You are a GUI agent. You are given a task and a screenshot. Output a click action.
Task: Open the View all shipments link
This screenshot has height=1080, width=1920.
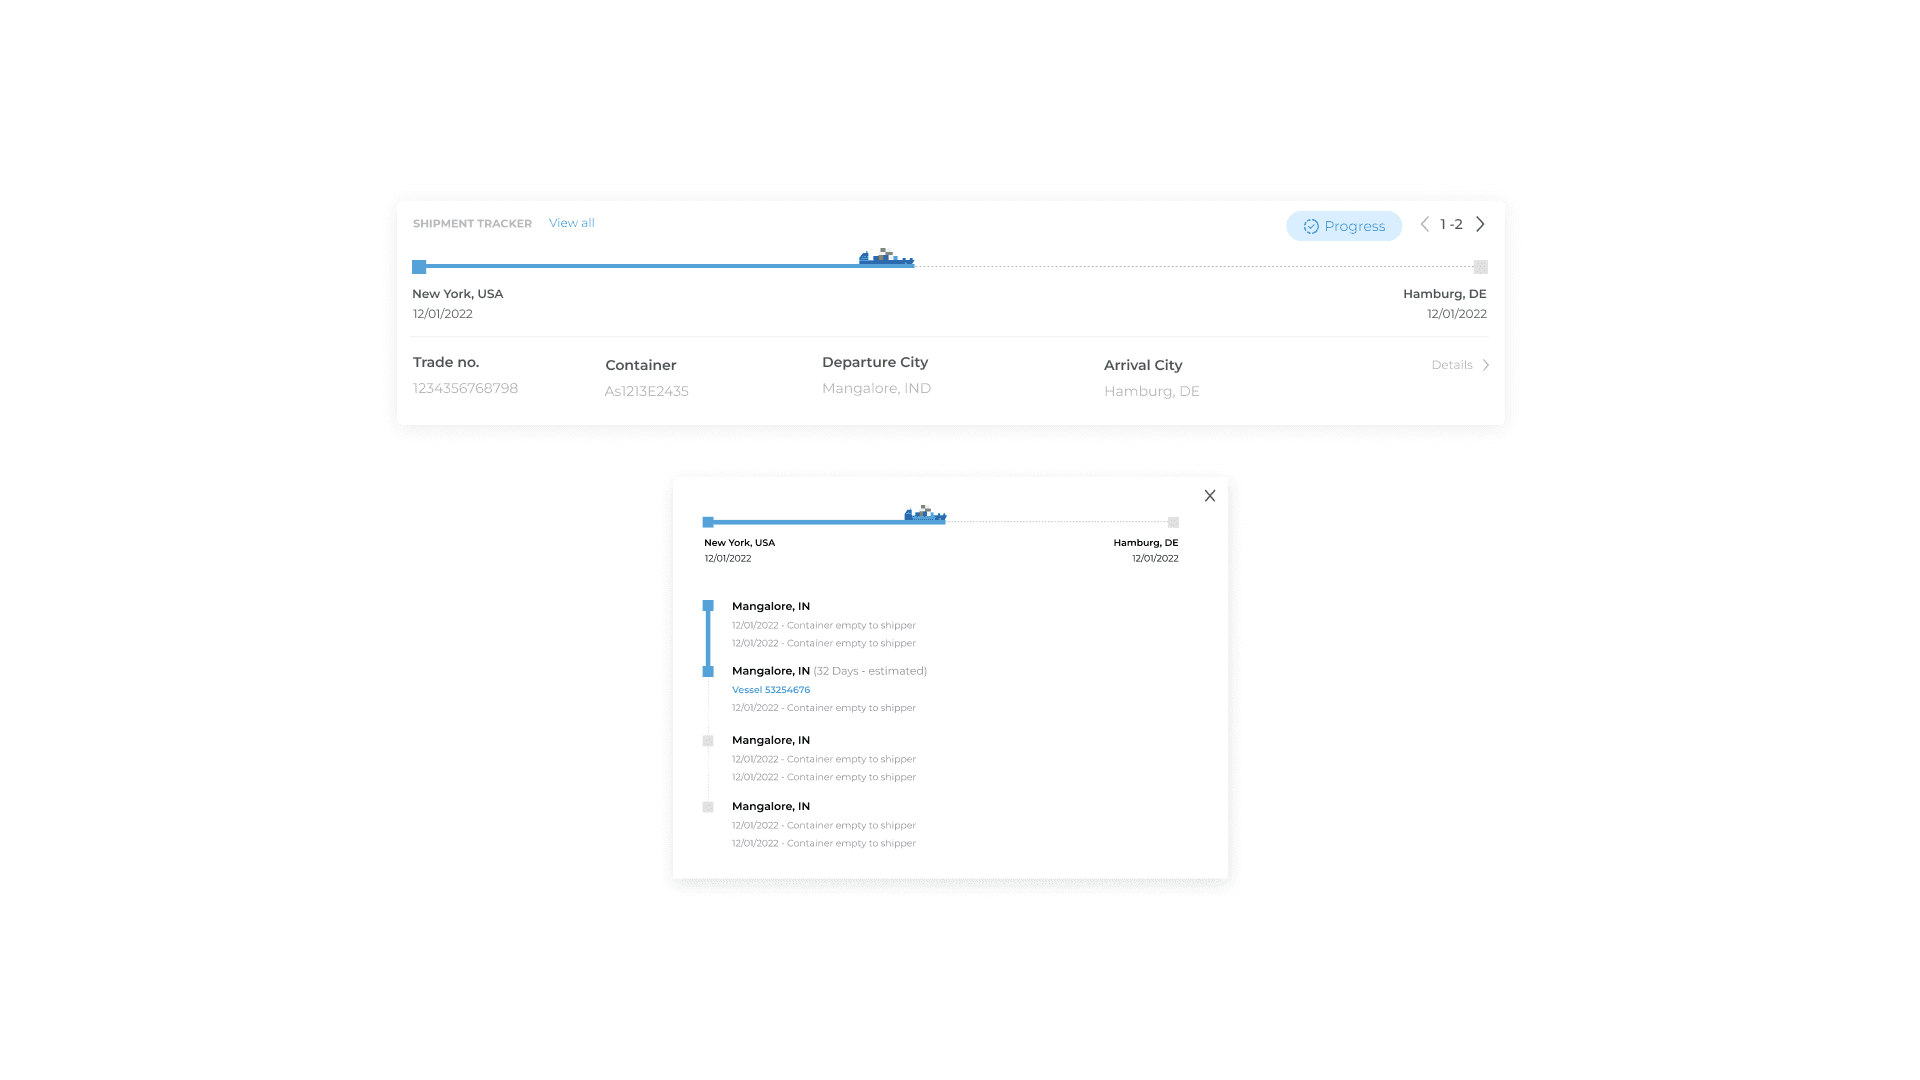571,223
